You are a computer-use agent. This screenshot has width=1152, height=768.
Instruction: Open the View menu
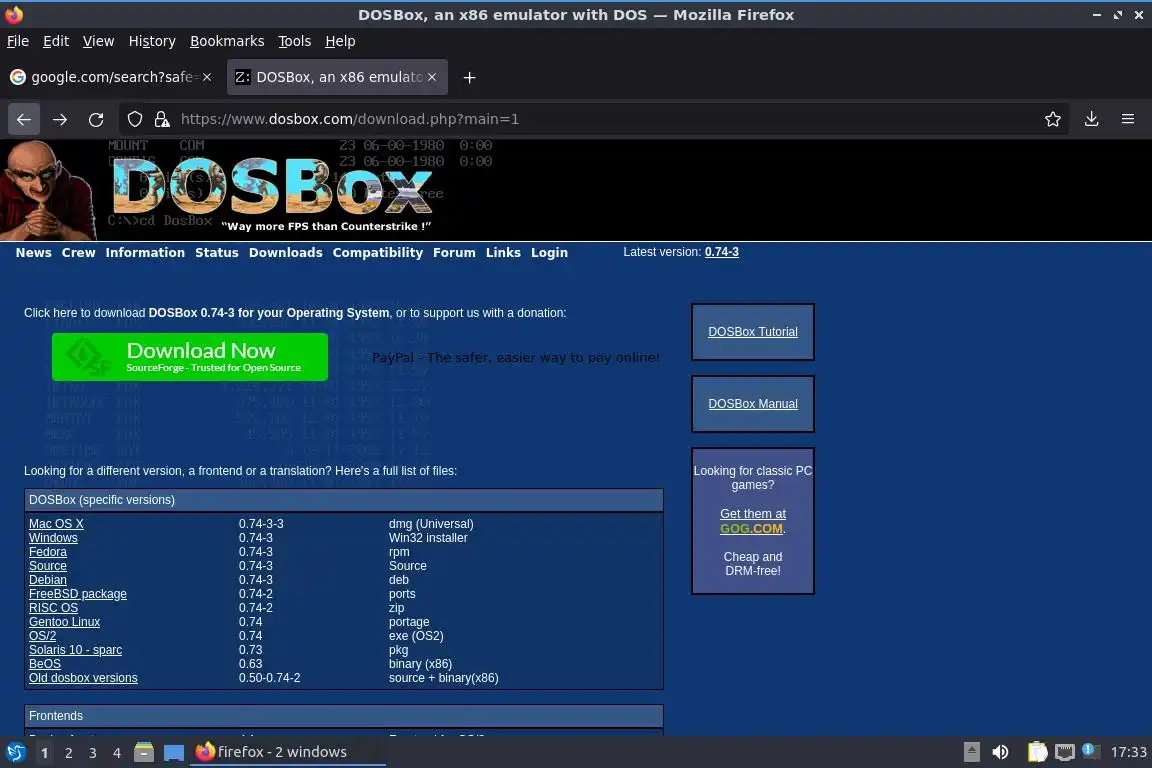(98, 41)
